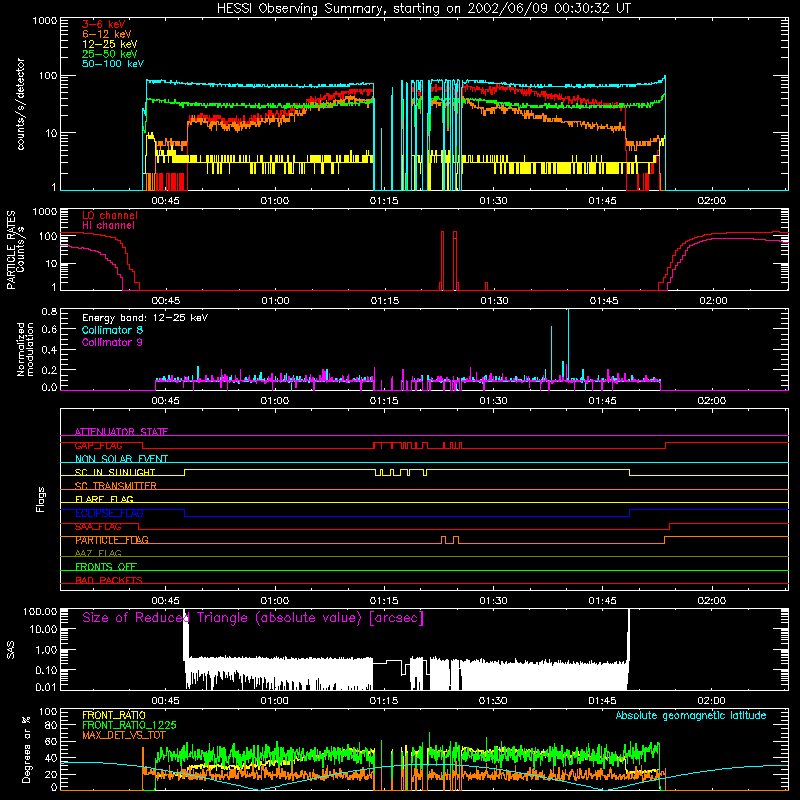Click 02:00 tick under counts plot
The height and width of the screenshot is (800, 800).
(x=712, y=201)
